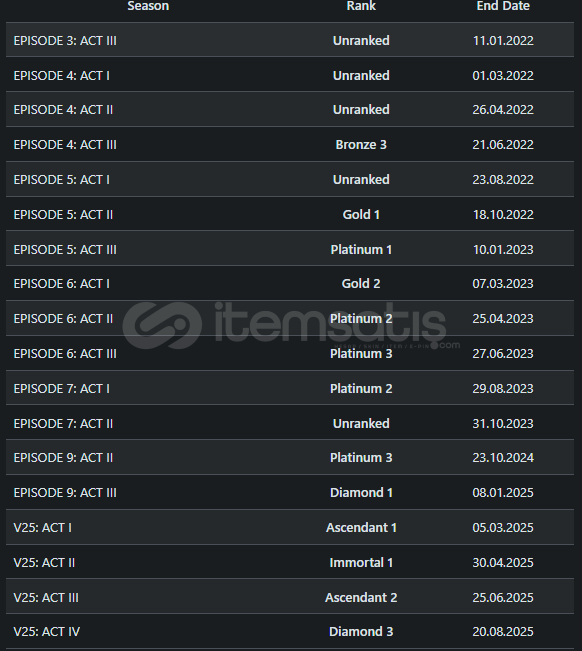Select the EPISODE 5: ACT II row
This screenshot has height=651, width=582.
[x=290, y=214]
